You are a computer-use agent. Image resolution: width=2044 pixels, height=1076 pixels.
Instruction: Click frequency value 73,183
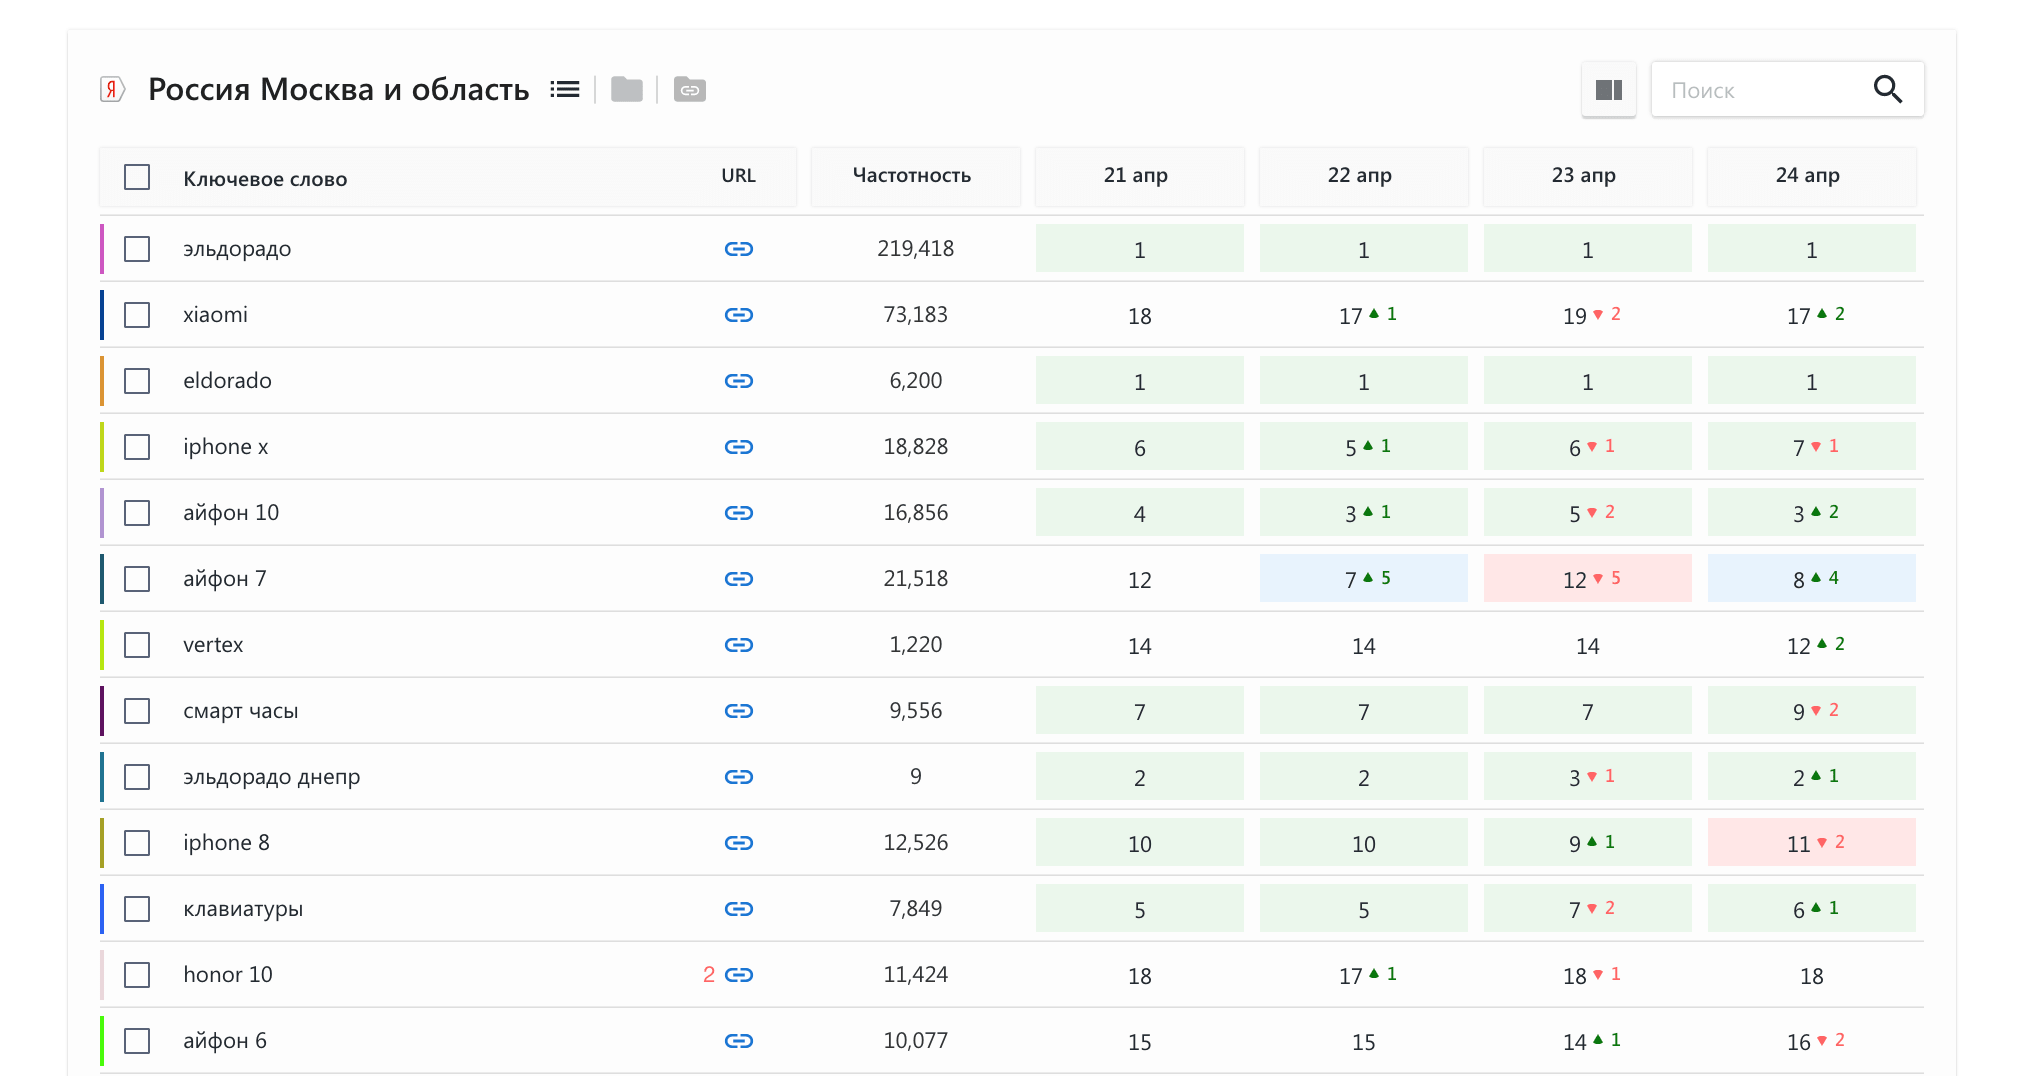[916, 315]
